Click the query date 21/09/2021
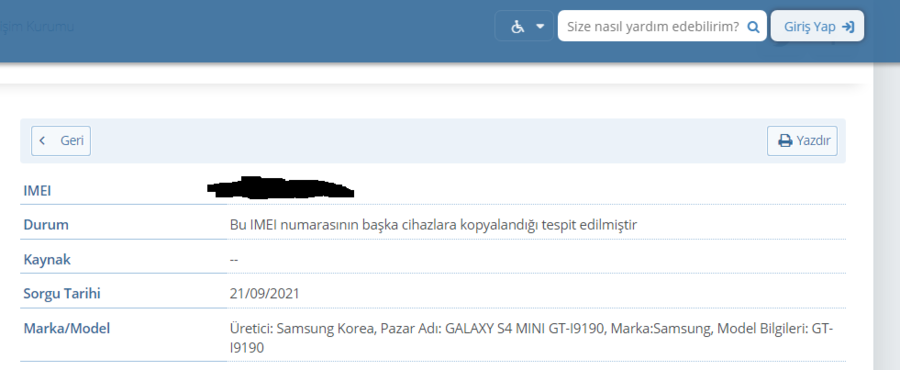Screen dimensions: 900x370 265,294
